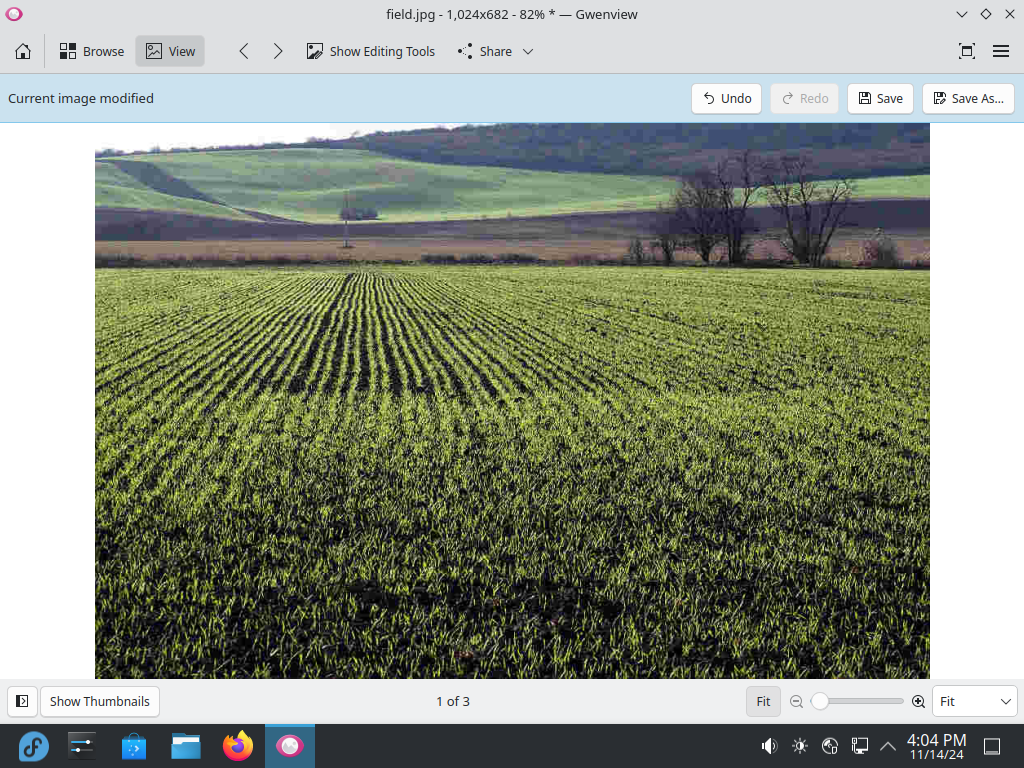This screenshot has width=1024, height=768.
Task: Click the Gwenview window menu icon
Action: 14,14
